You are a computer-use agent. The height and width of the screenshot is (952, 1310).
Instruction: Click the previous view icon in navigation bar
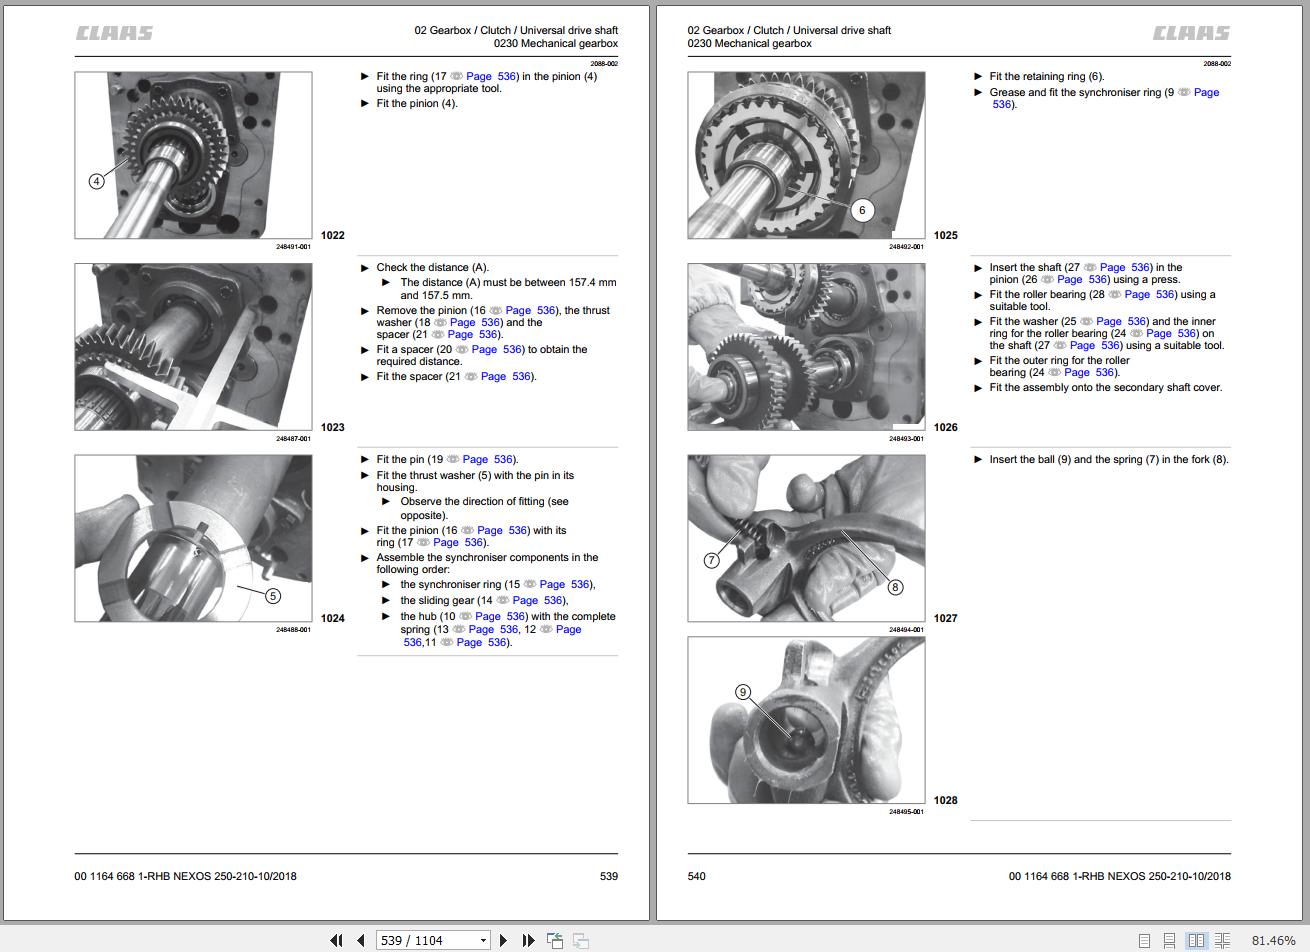click(555, 940)
